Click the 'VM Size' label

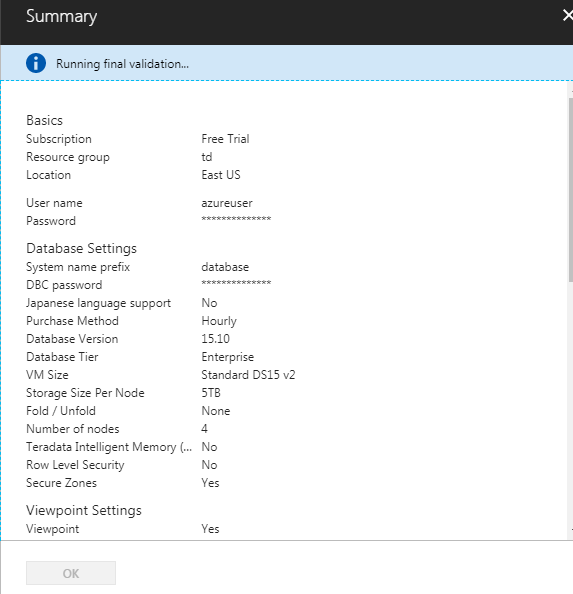[x=47, y=375]
